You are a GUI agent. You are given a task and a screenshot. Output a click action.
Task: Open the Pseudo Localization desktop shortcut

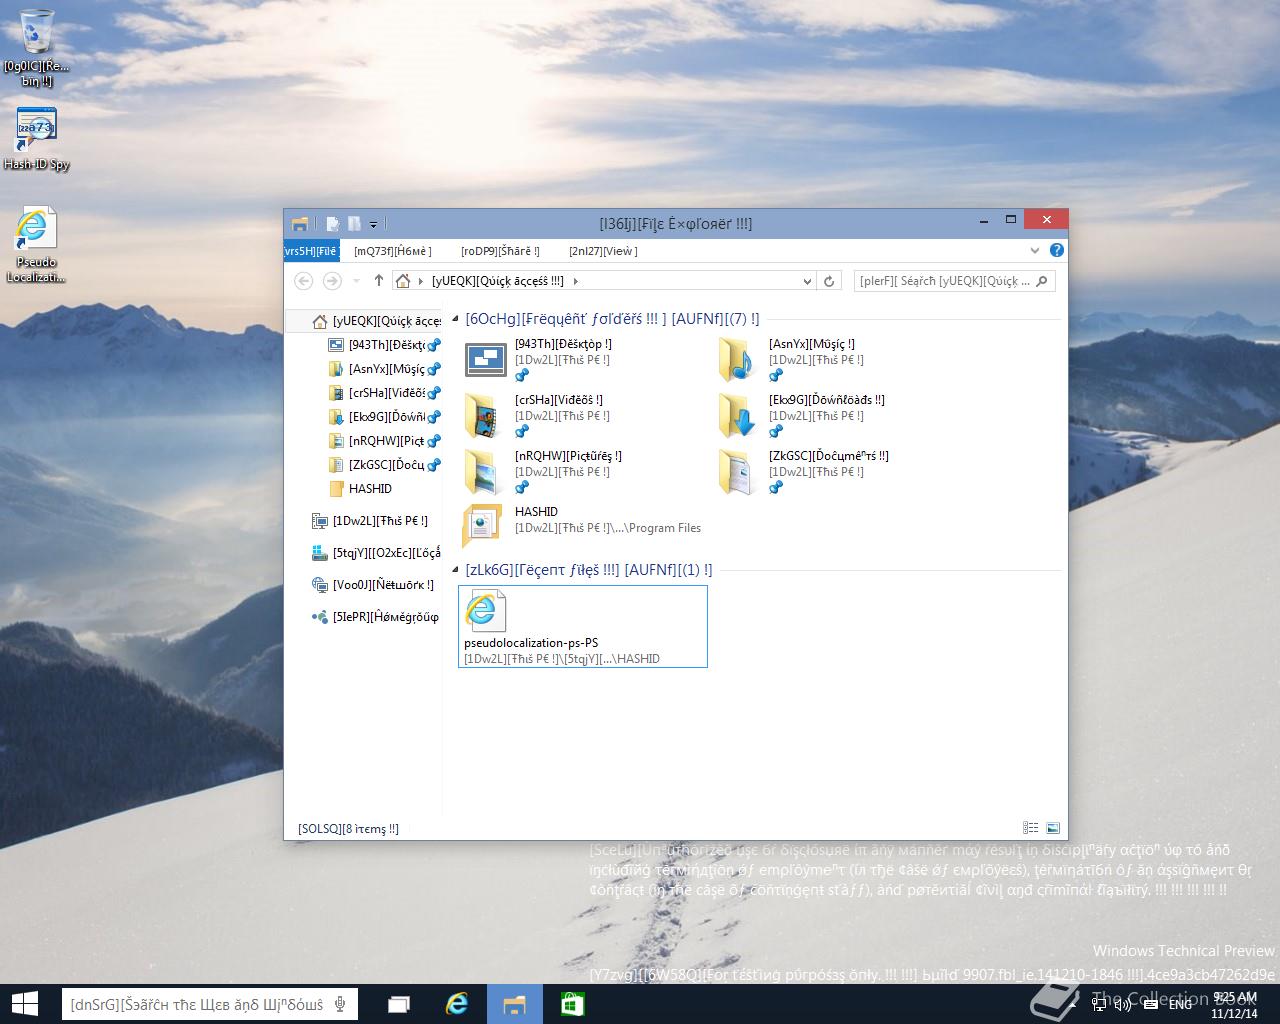(x=37, y=245)
